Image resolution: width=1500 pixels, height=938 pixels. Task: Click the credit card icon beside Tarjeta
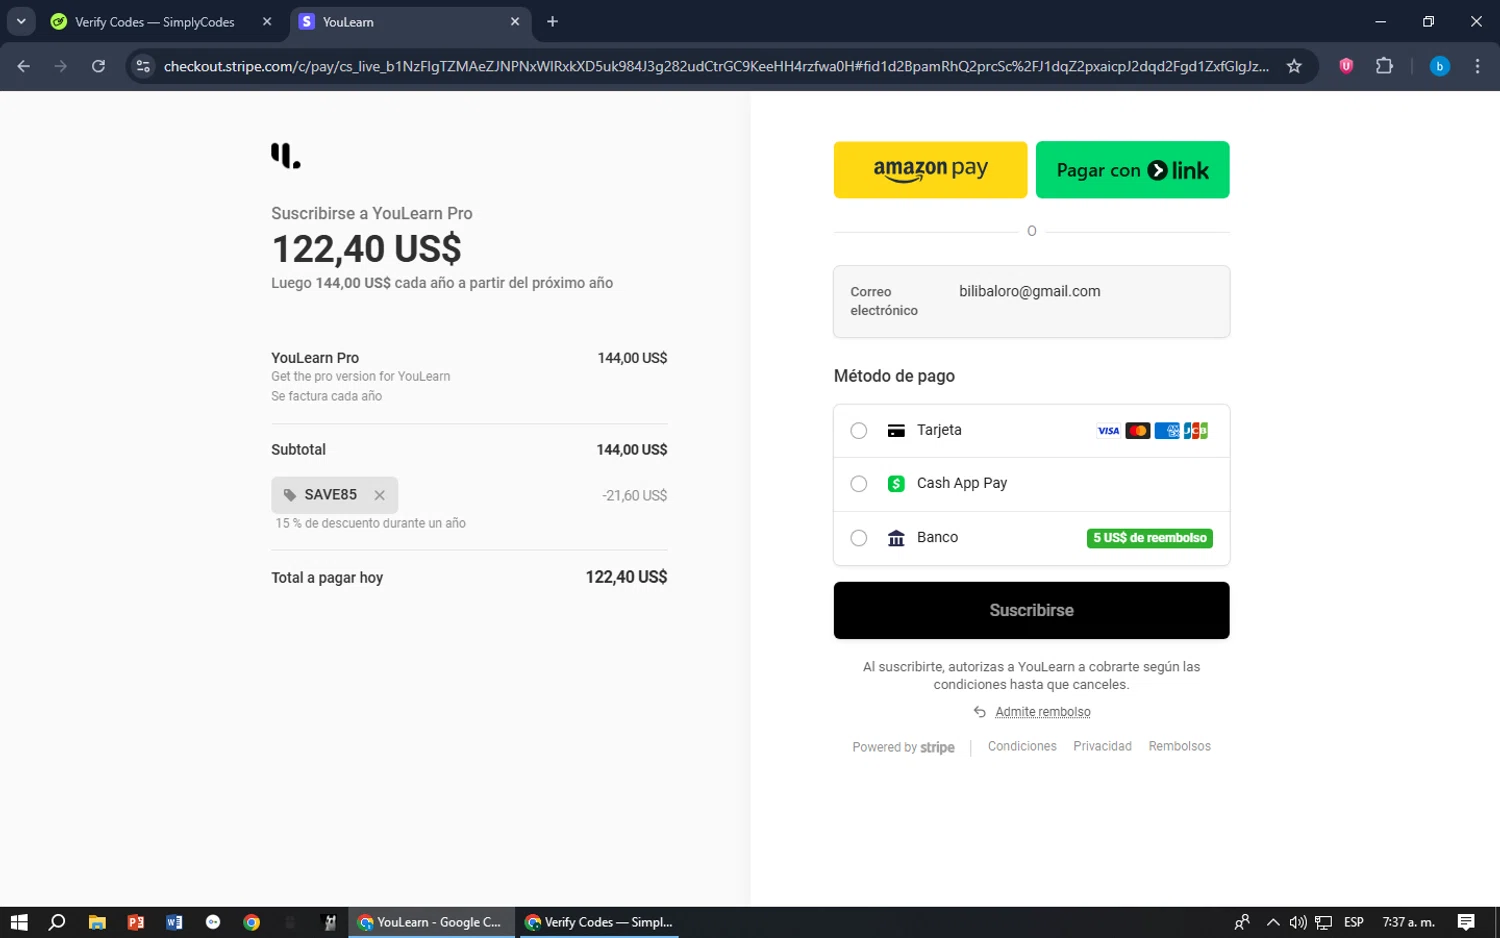[896, 431]
